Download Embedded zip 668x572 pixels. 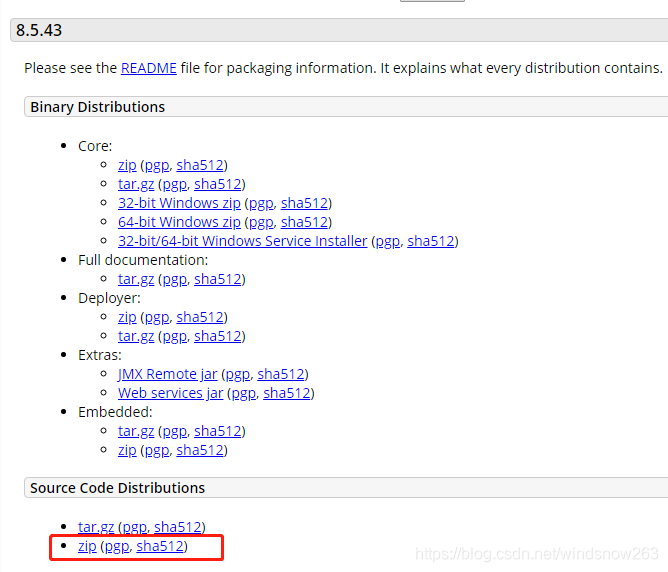coord(127,450)
